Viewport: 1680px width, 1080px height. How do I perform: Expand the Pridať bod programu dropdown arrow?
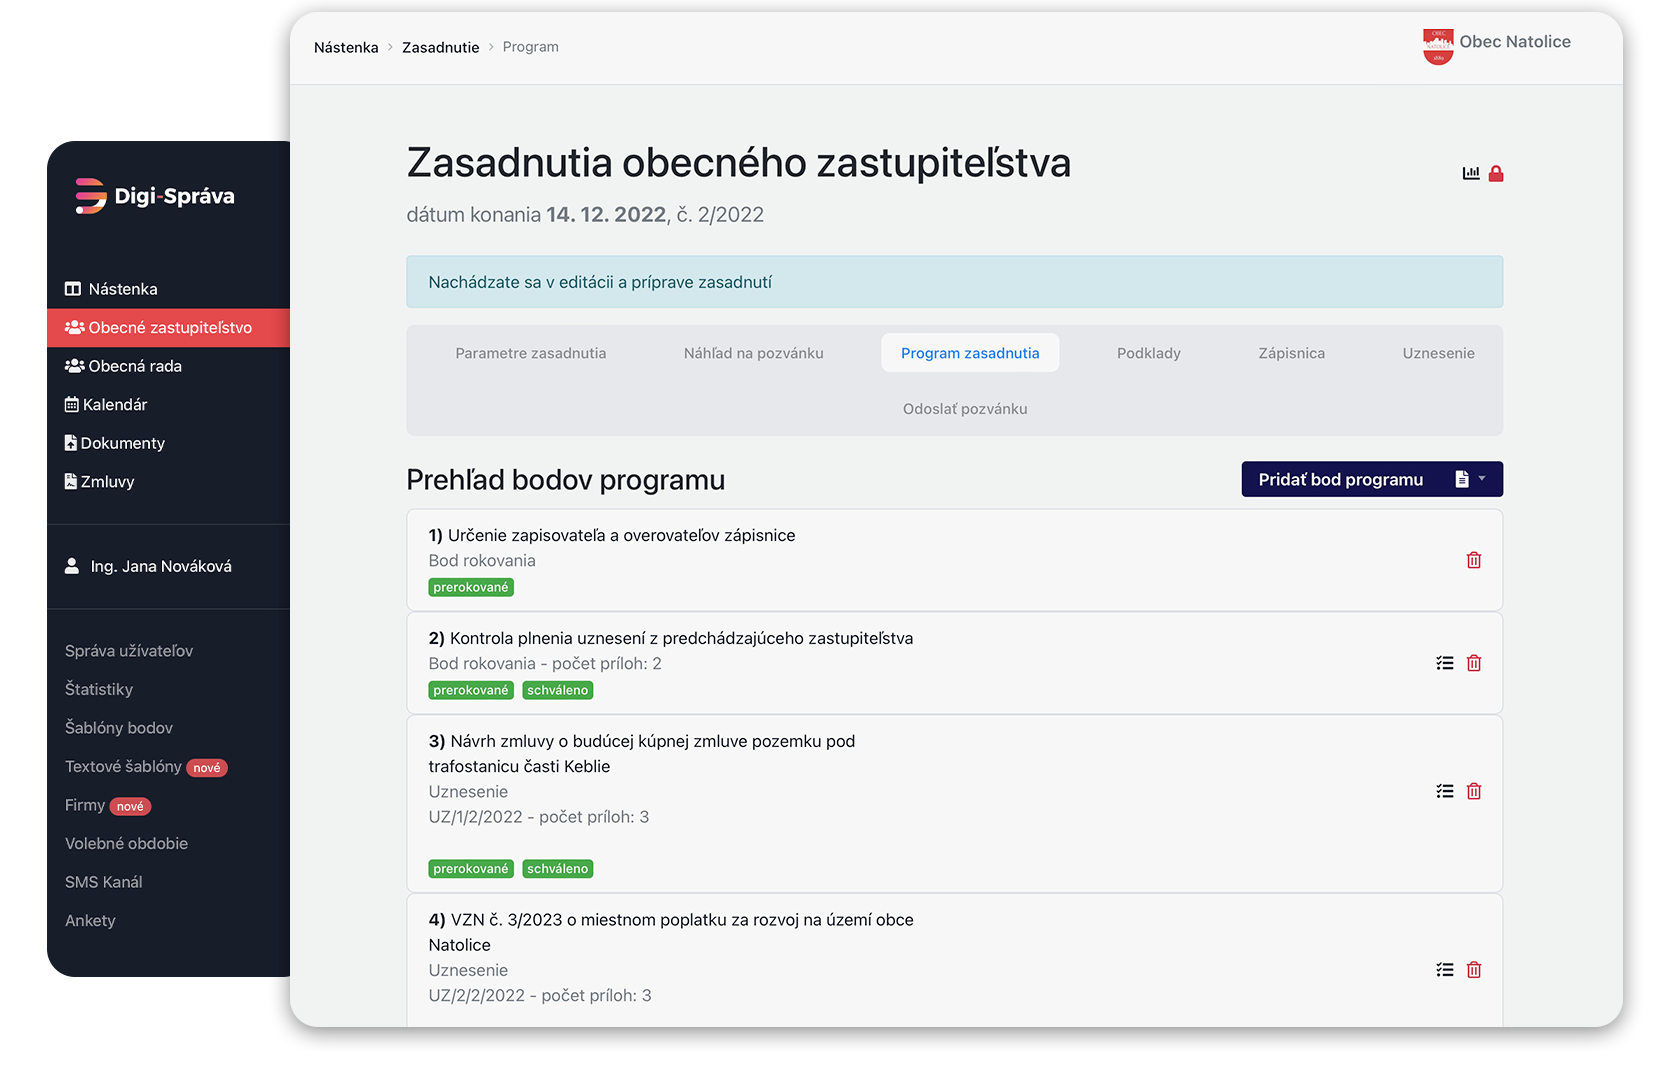pos(1482,479)
